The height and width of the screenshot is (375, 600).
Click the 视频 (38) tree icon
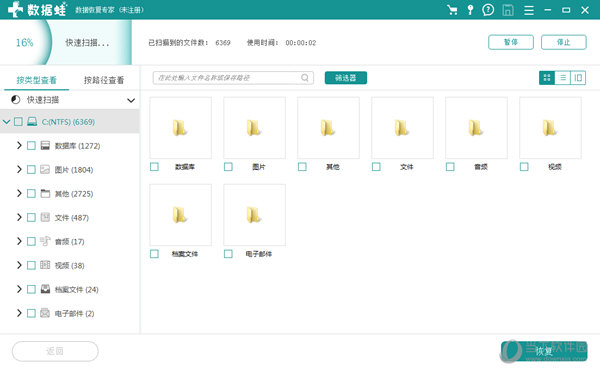point(45,265)
